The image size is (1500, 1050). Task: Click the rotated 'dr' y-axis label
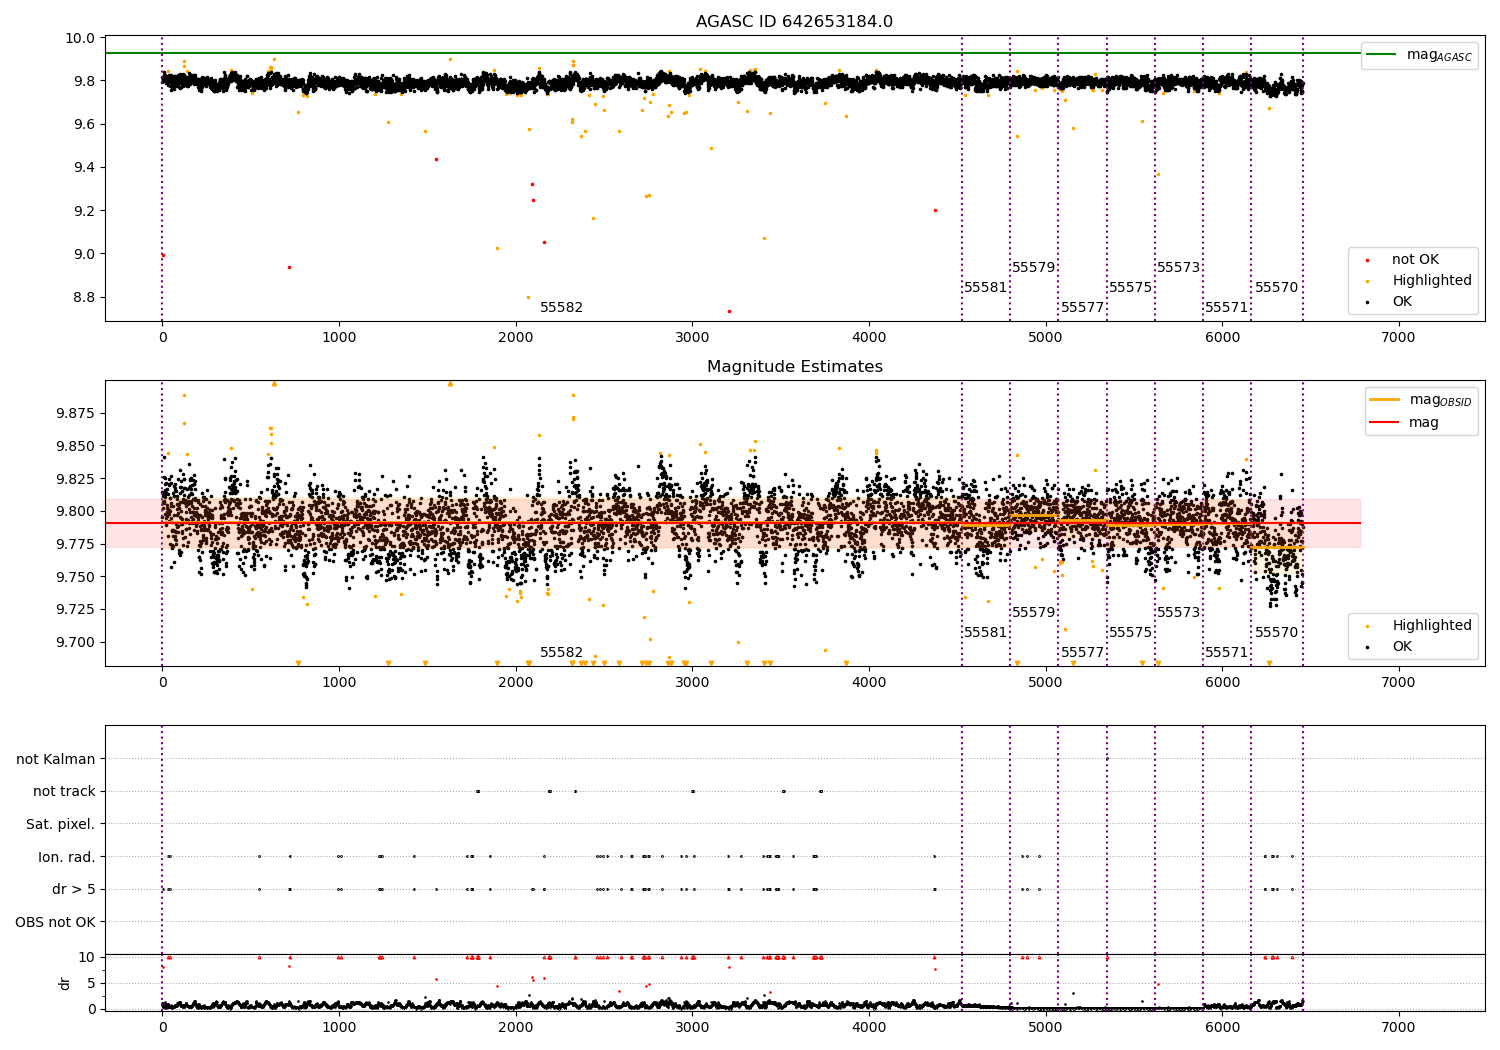(x=65, y=983)
